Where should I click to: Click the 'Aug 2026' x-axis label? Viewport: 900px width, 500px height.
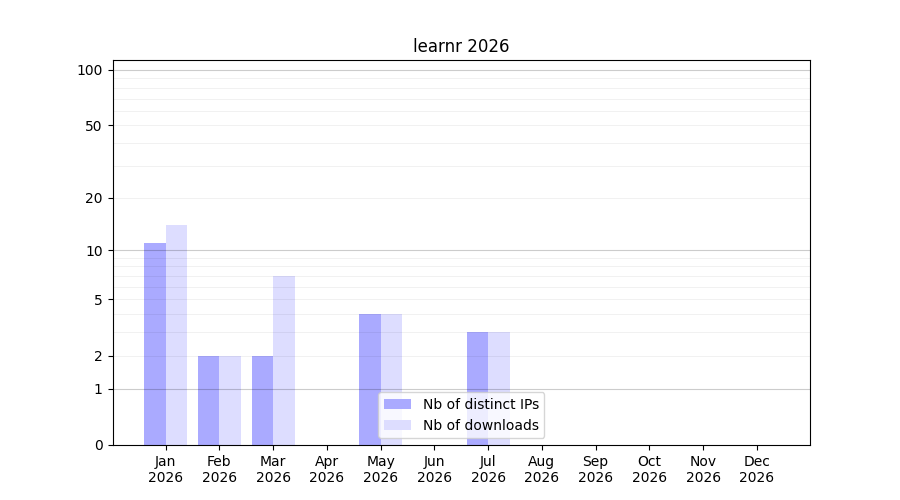542,470
